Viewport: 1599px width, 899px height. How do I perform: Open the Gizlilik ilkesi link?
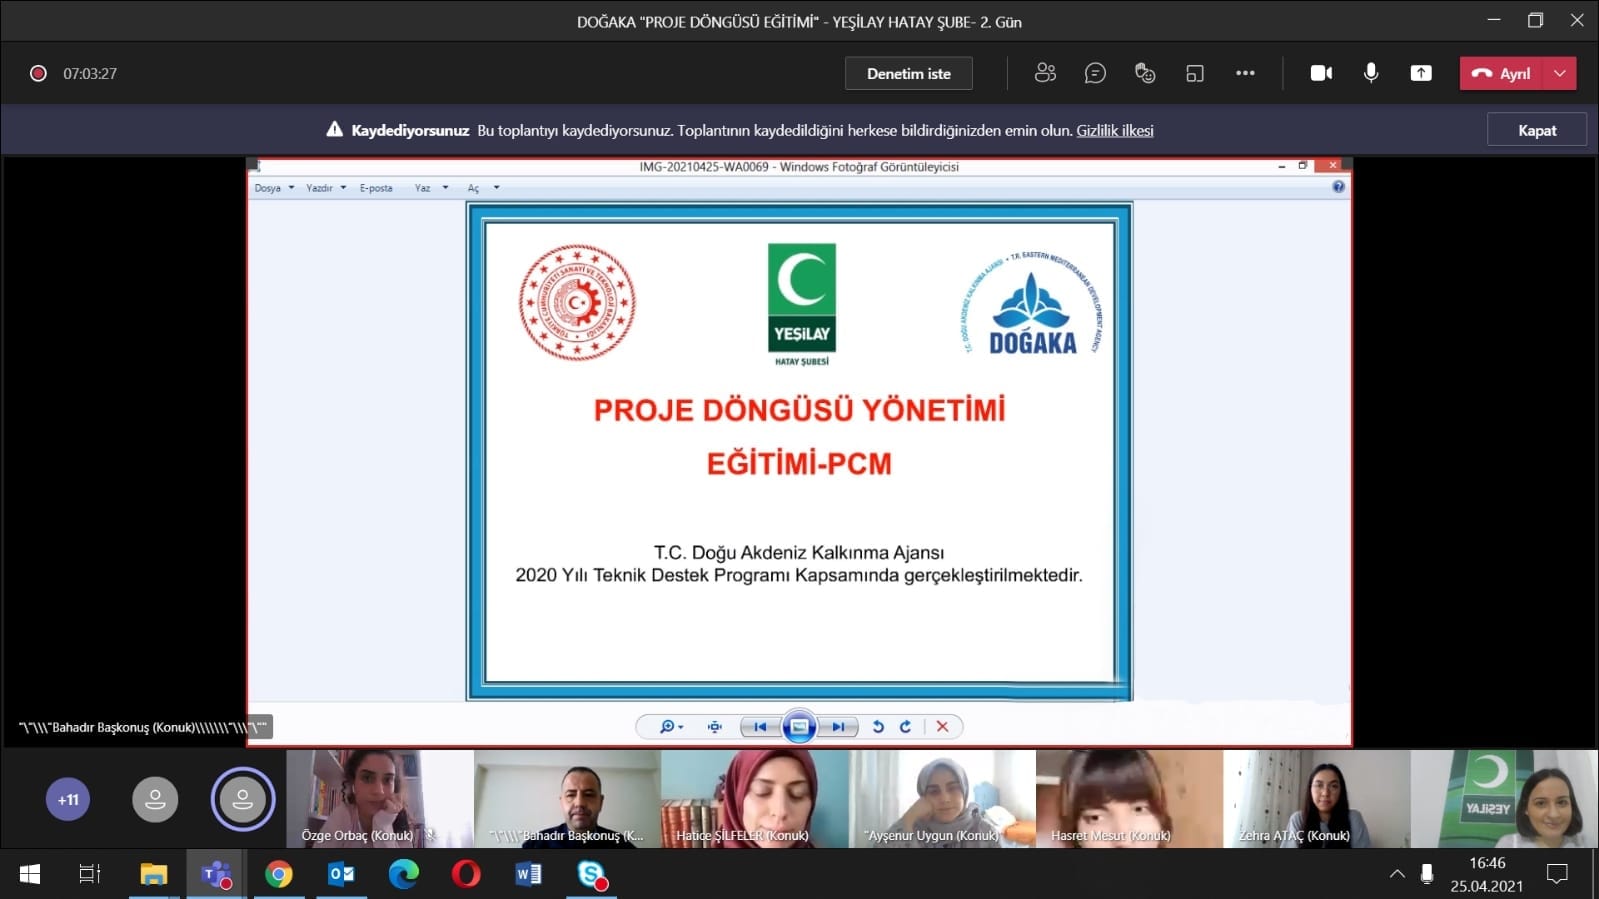pyautogui.click(x=1115, y=130)
